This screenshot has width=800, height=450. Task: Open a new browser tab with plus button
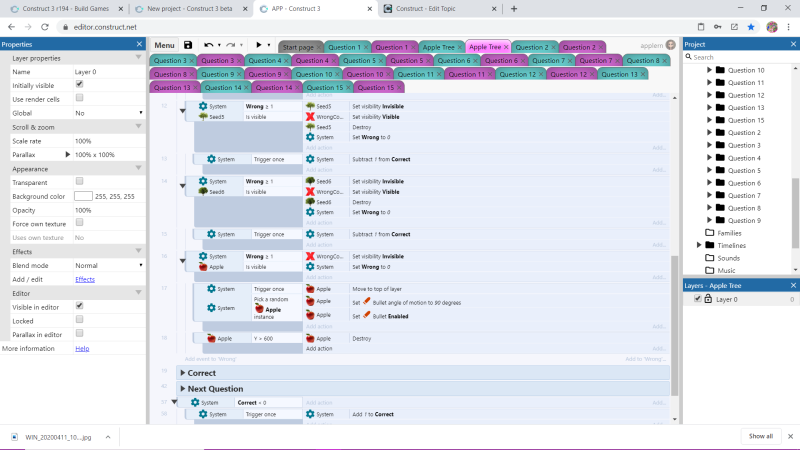coord(514,9)
